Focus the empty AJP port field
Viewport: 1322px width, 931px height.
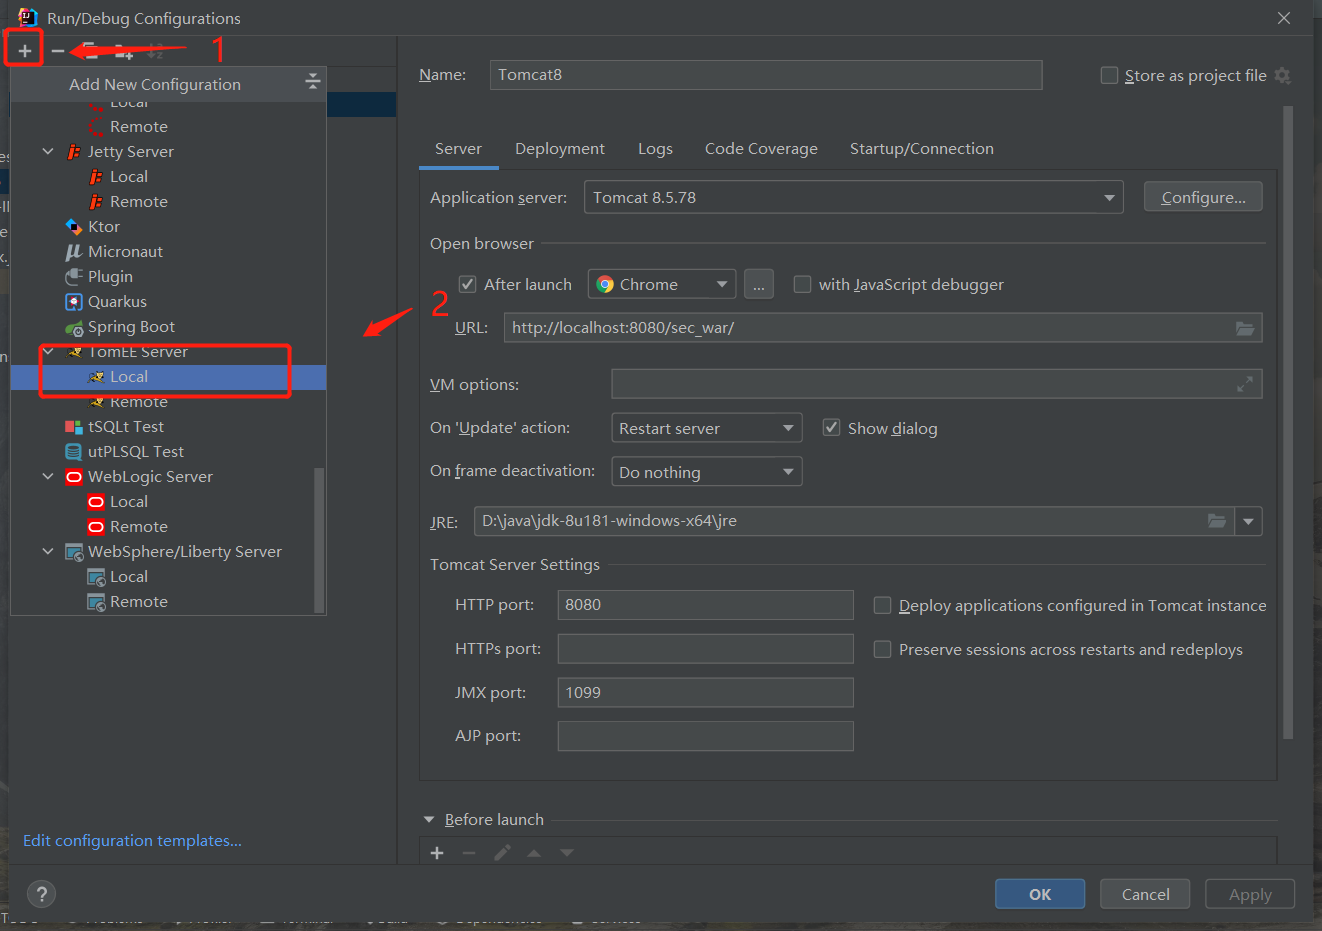click(705, 736)
